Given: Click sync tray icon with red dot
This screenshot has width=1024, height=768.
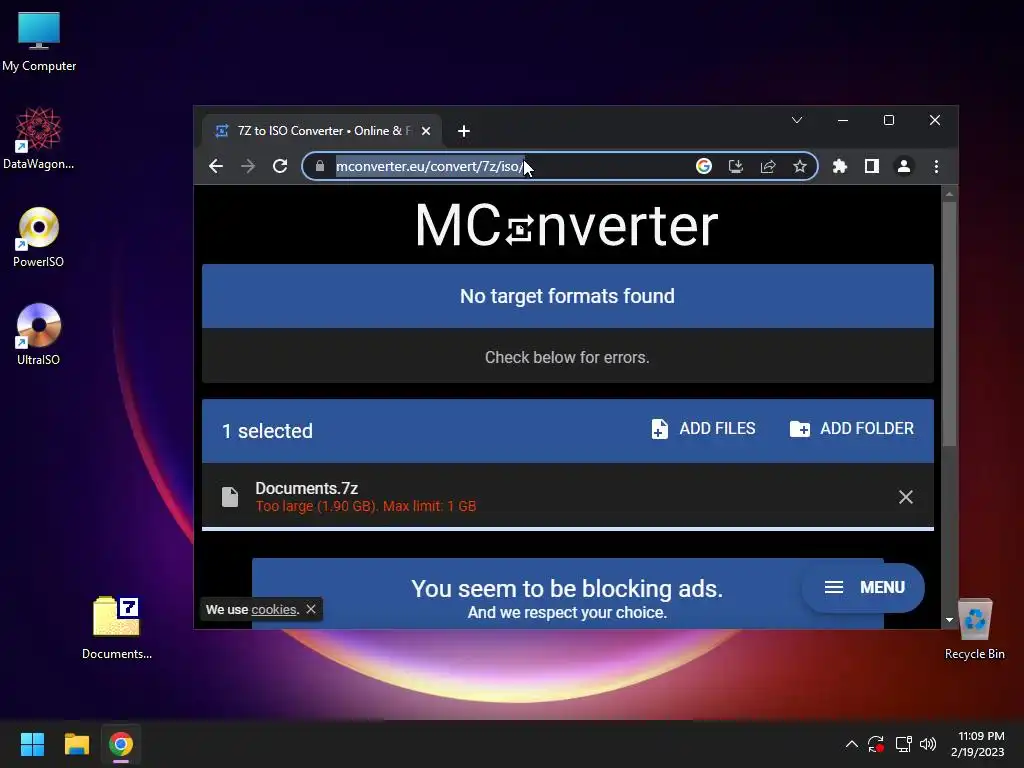Looking at the screenshot, I should pyautogui.click(x=876, y=744).
